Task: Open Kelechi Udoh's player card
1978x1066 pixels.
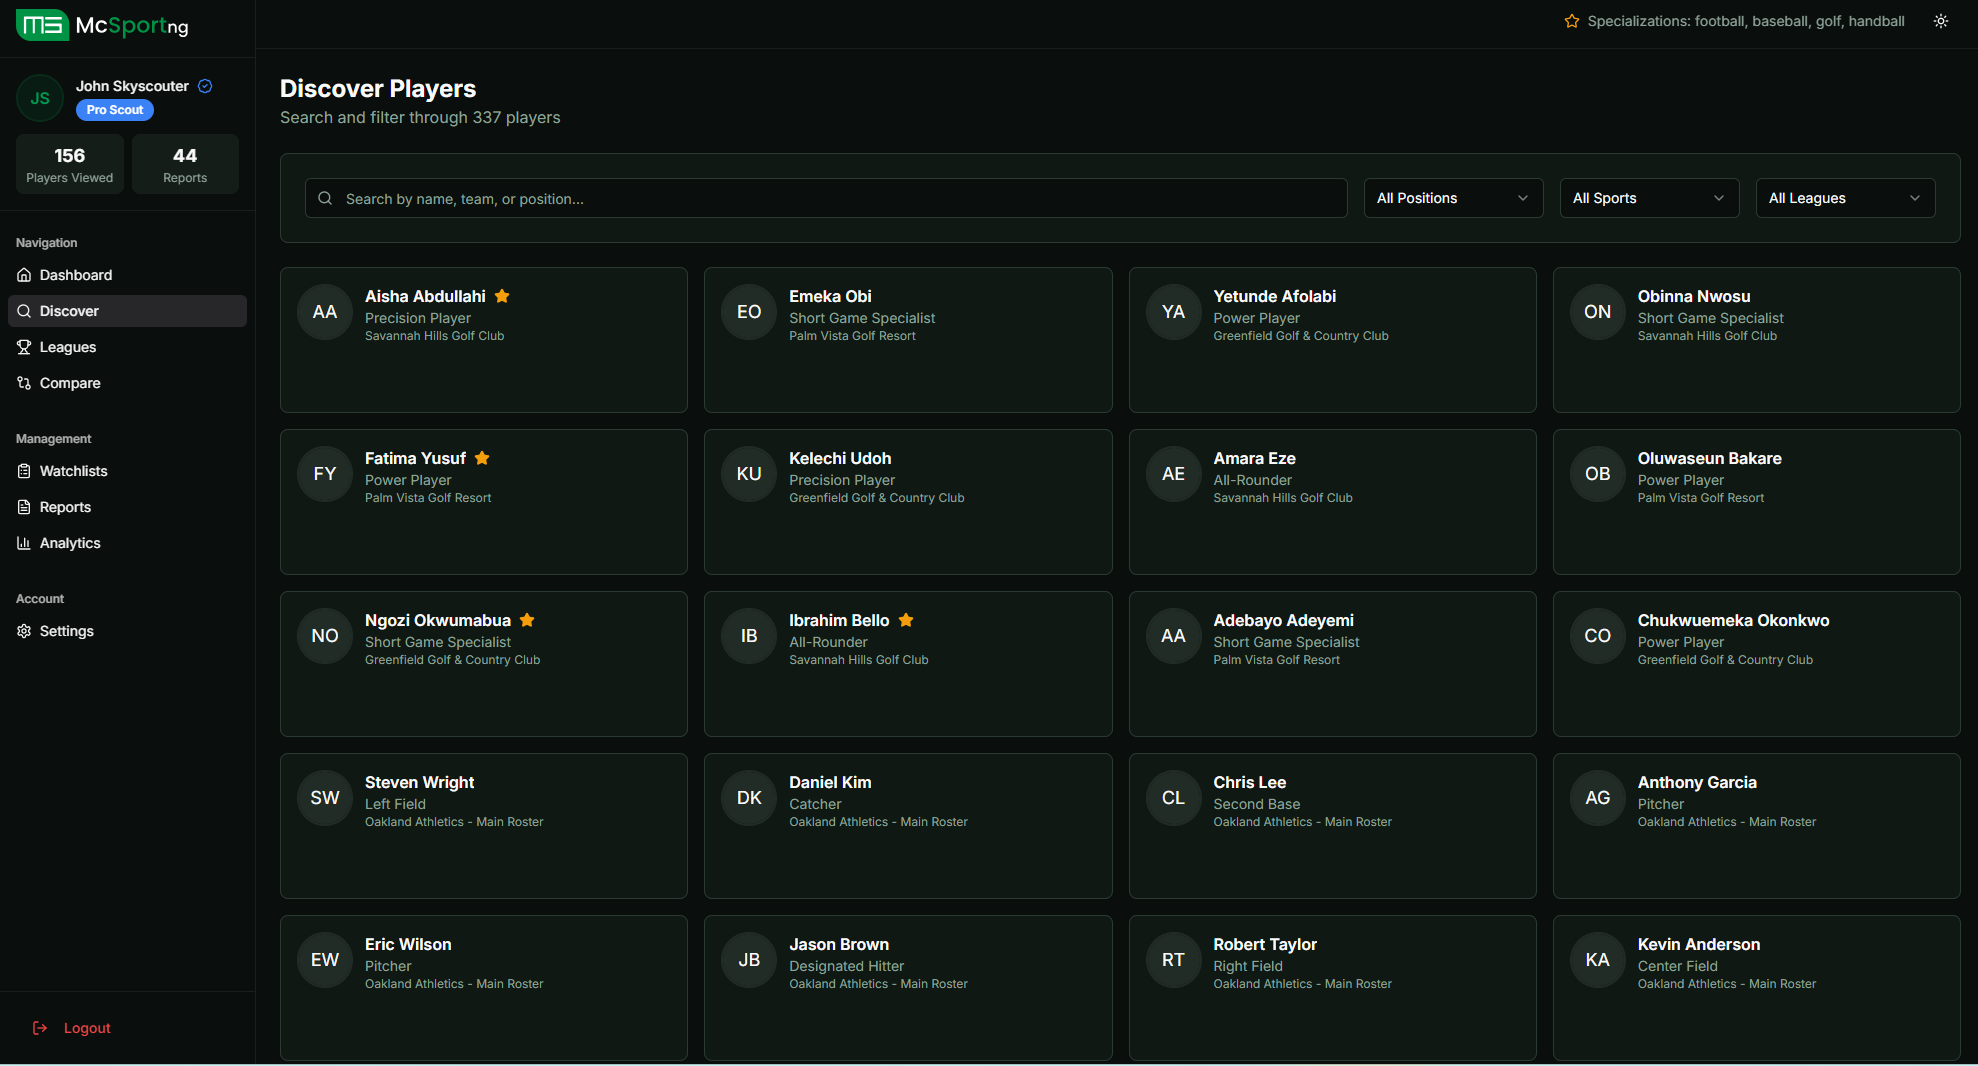Action: click(x=907, y=502)
